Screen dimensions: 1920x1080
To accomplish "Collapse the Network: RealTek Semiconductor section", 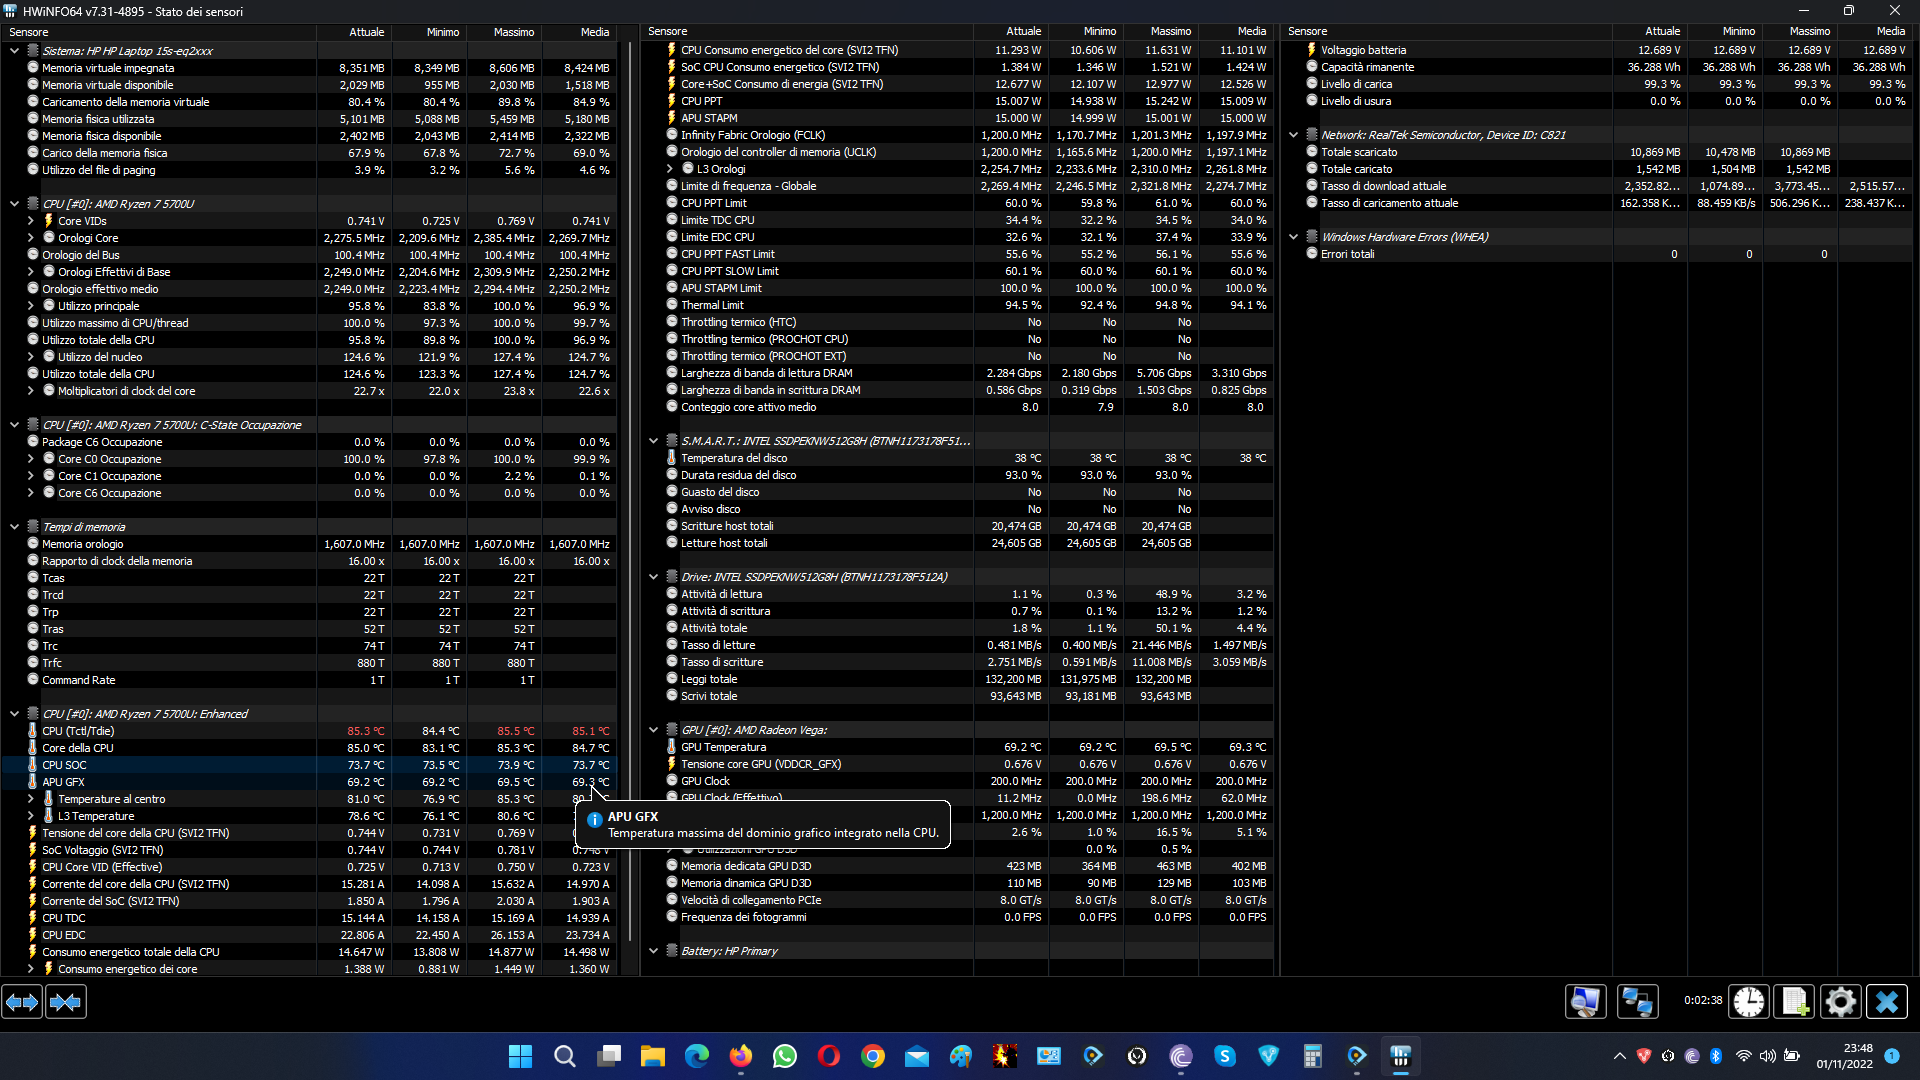I will coord(1294,135).
